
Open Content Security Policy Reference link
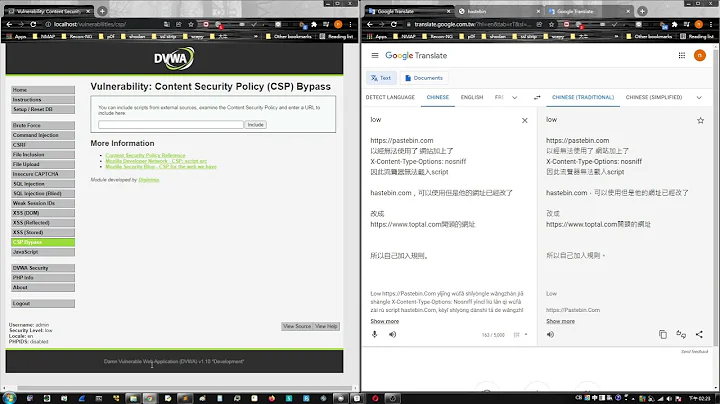click(145, 155)
